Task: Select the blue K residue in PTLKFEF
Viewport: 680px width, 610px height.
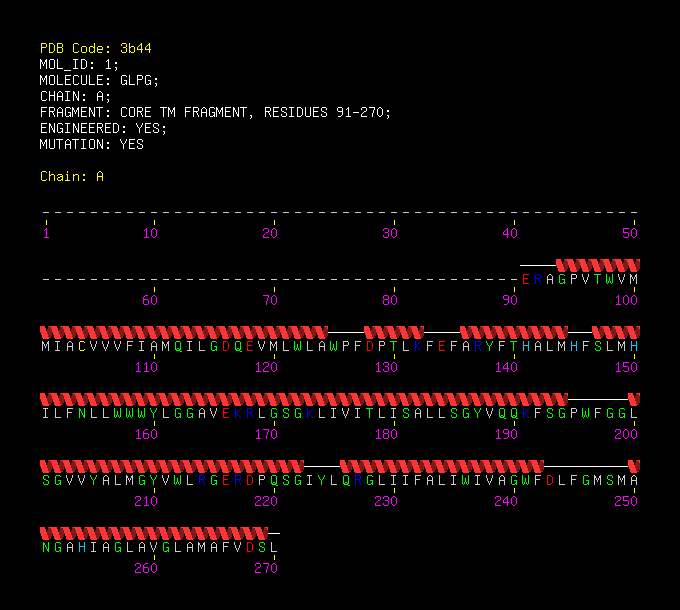Action: tap(418, 346)
